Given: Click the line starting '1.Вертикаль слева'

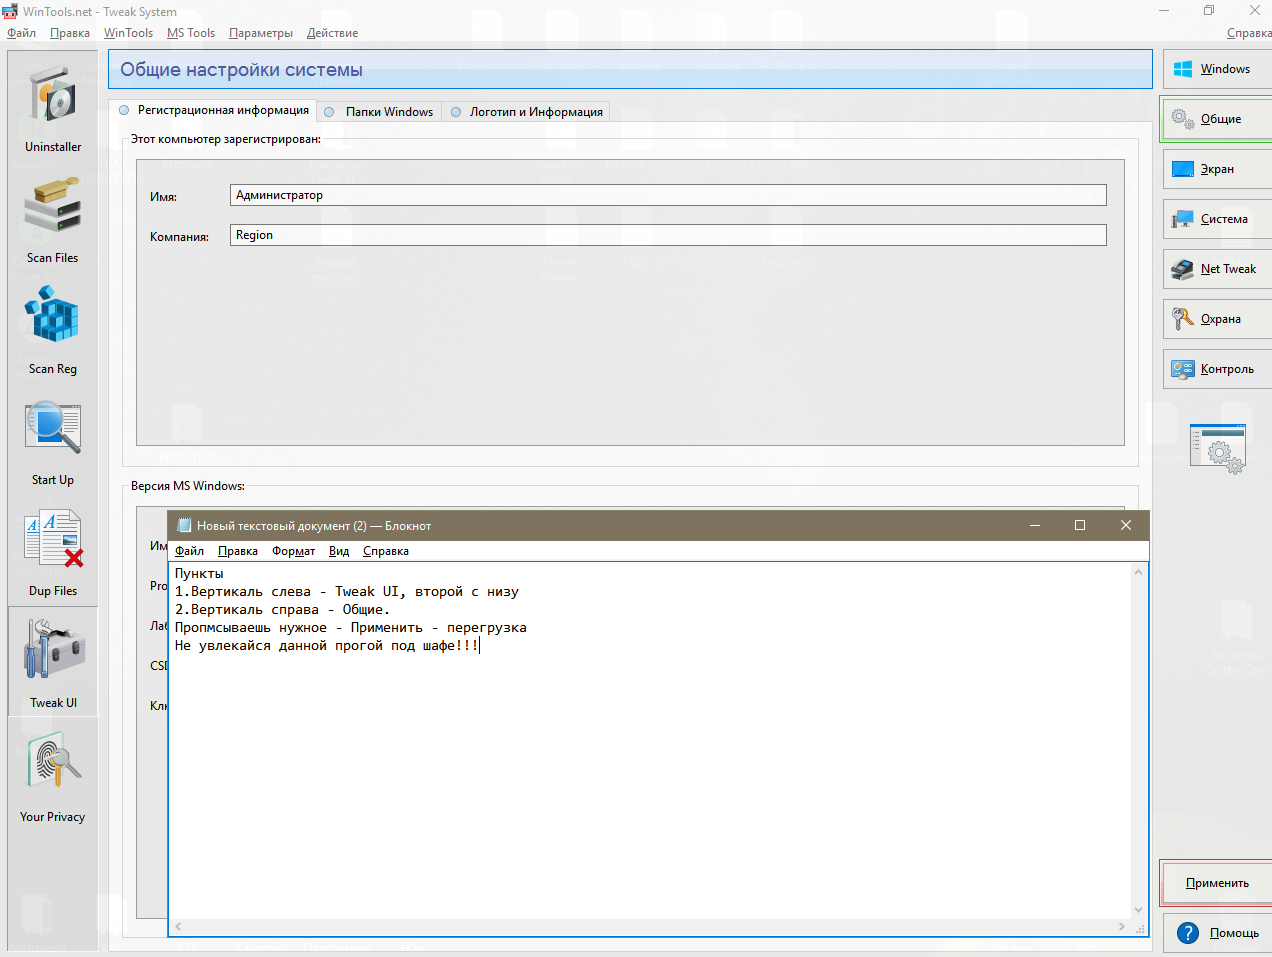Looking at the screenshot, I should [346, 592].
